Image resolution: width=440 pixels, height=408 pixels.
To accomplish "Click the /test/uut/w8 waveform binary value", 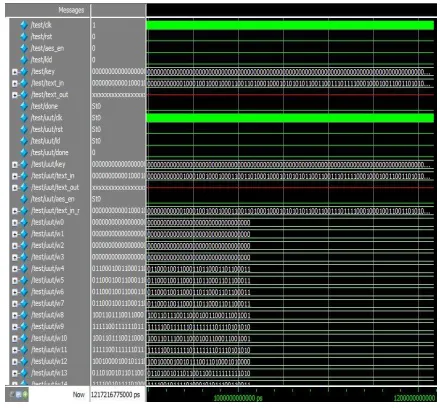I will tap(199, 315).
